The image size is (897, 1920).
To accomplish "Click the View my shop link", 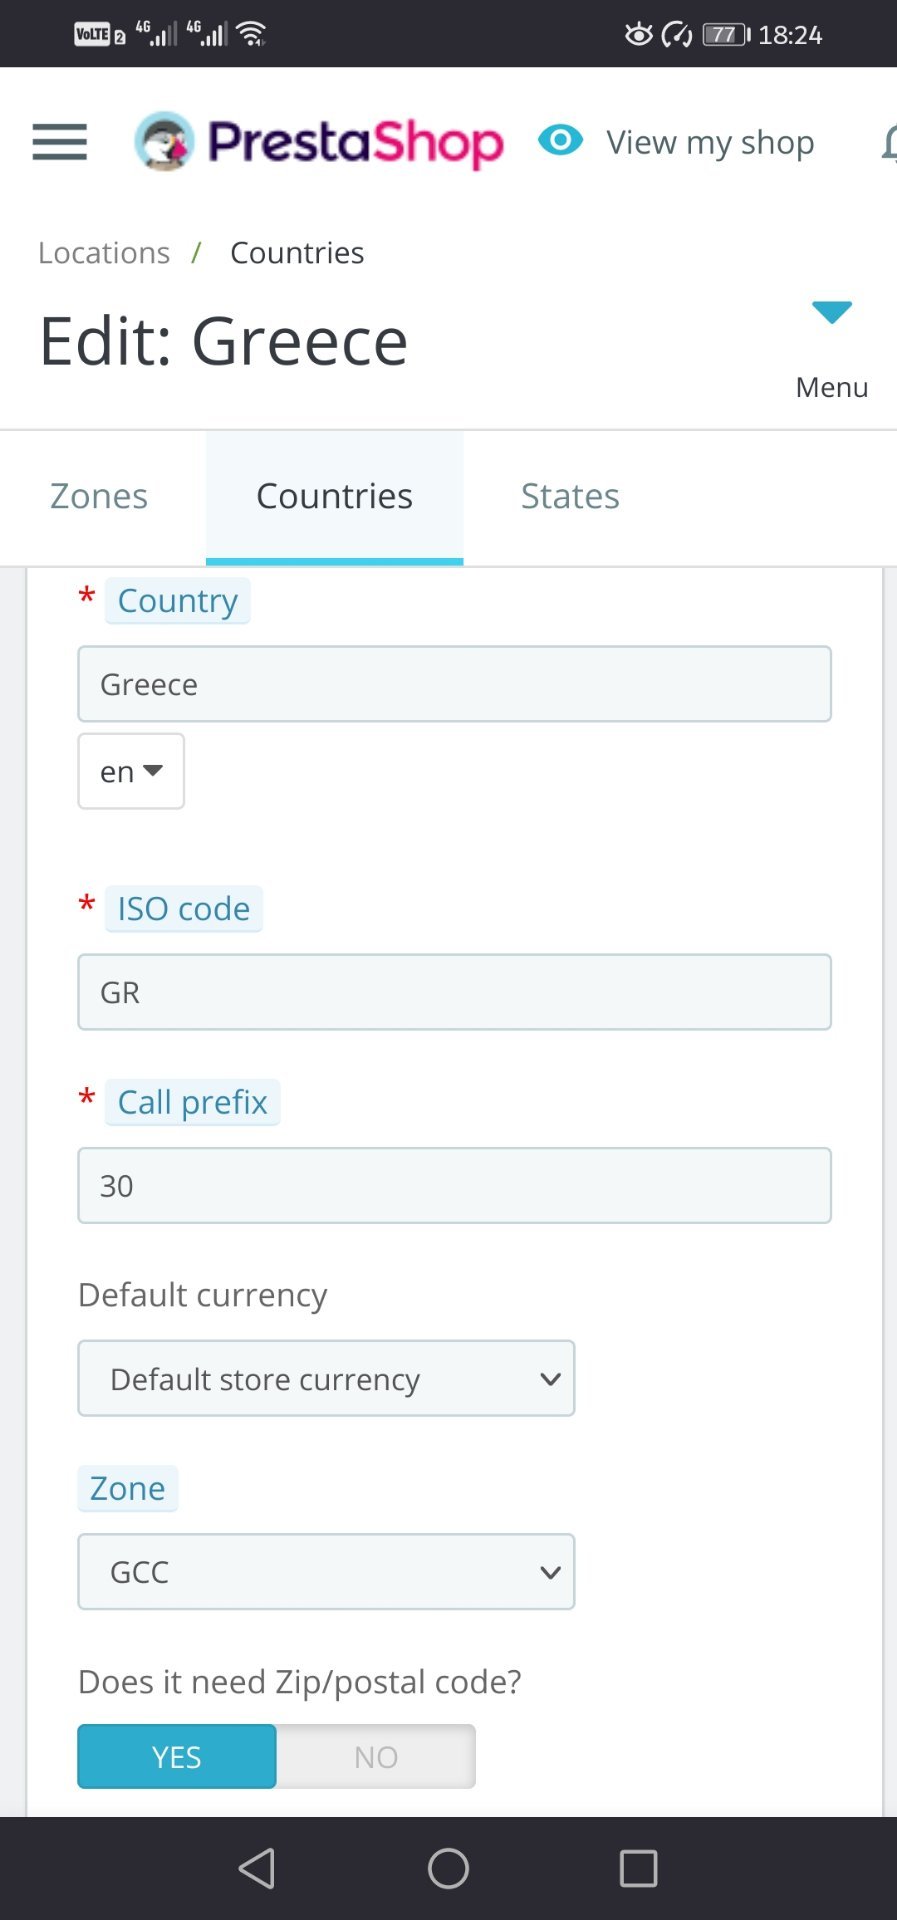I will [710, 142].
